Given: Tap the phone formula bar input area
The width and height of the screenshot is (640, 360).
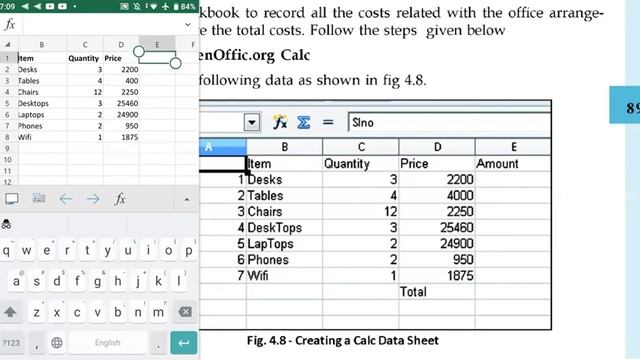Looking at the screenshot, I should (102, 25).
